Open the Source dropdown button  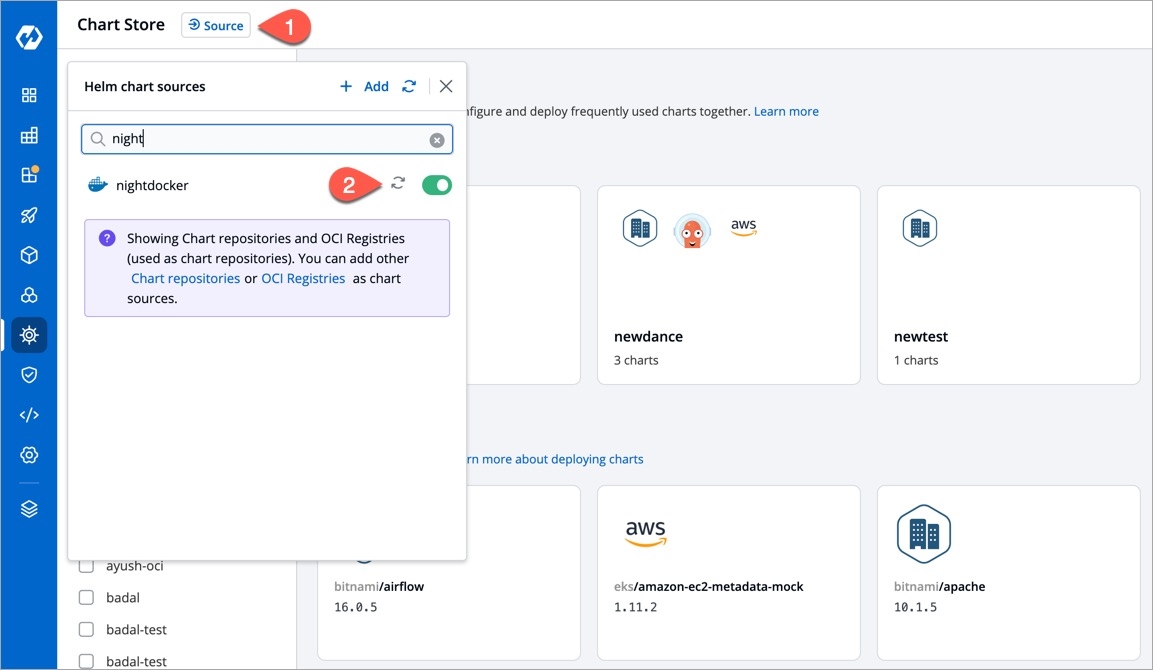click(x=215, y=26)
